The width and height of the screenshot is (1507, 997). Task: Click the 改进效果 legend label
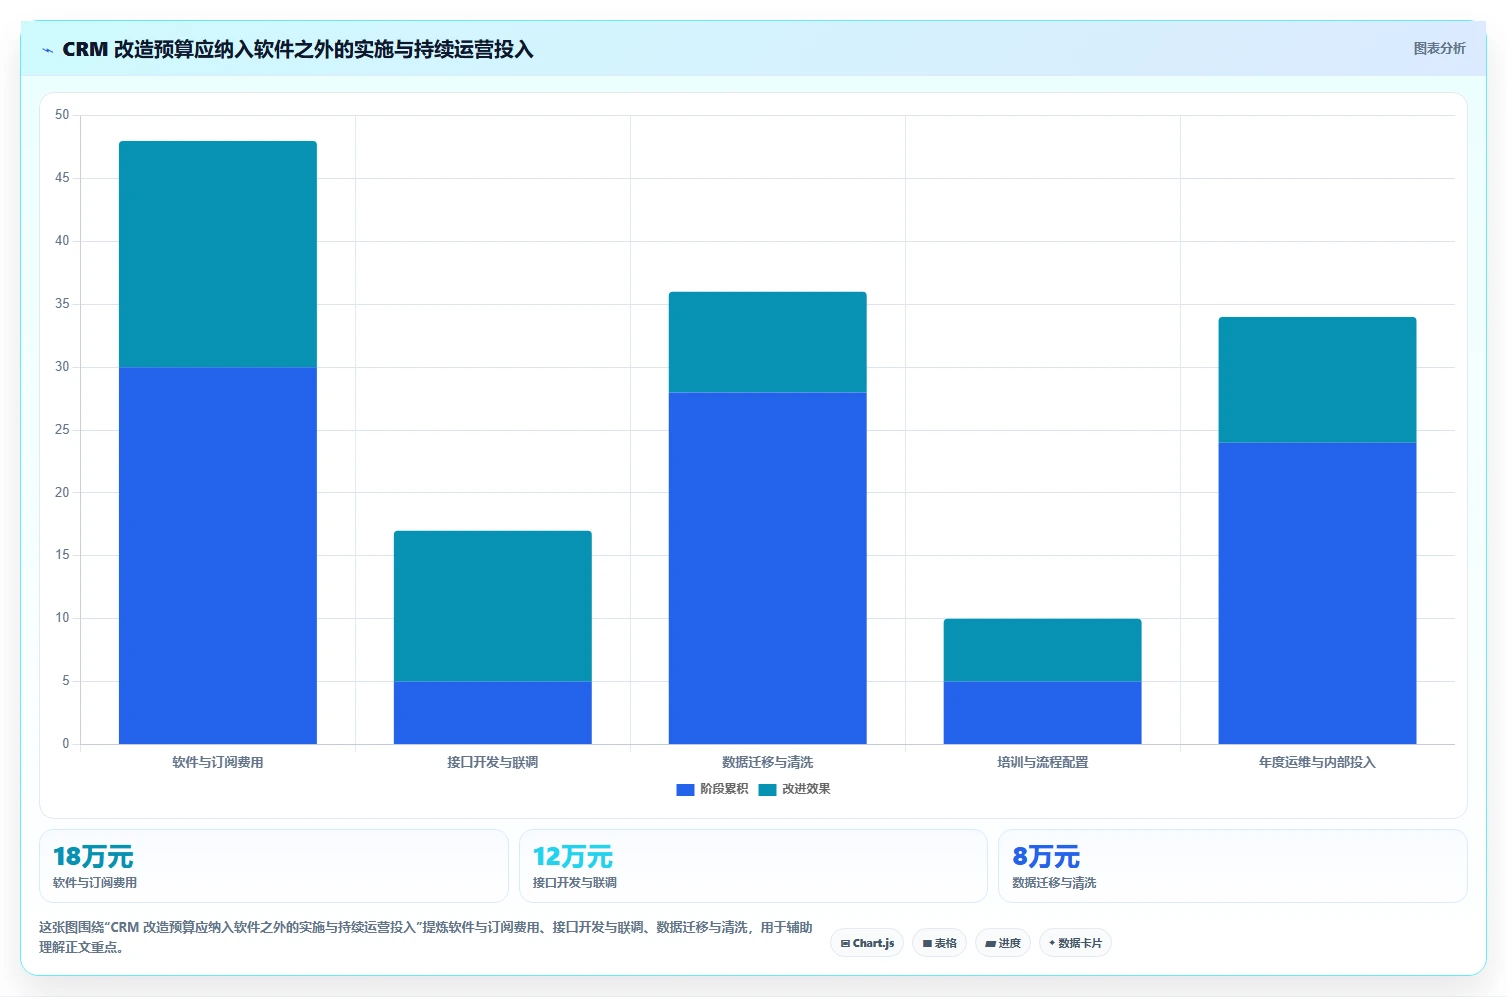pyautogui.click(x=806, y=789)
